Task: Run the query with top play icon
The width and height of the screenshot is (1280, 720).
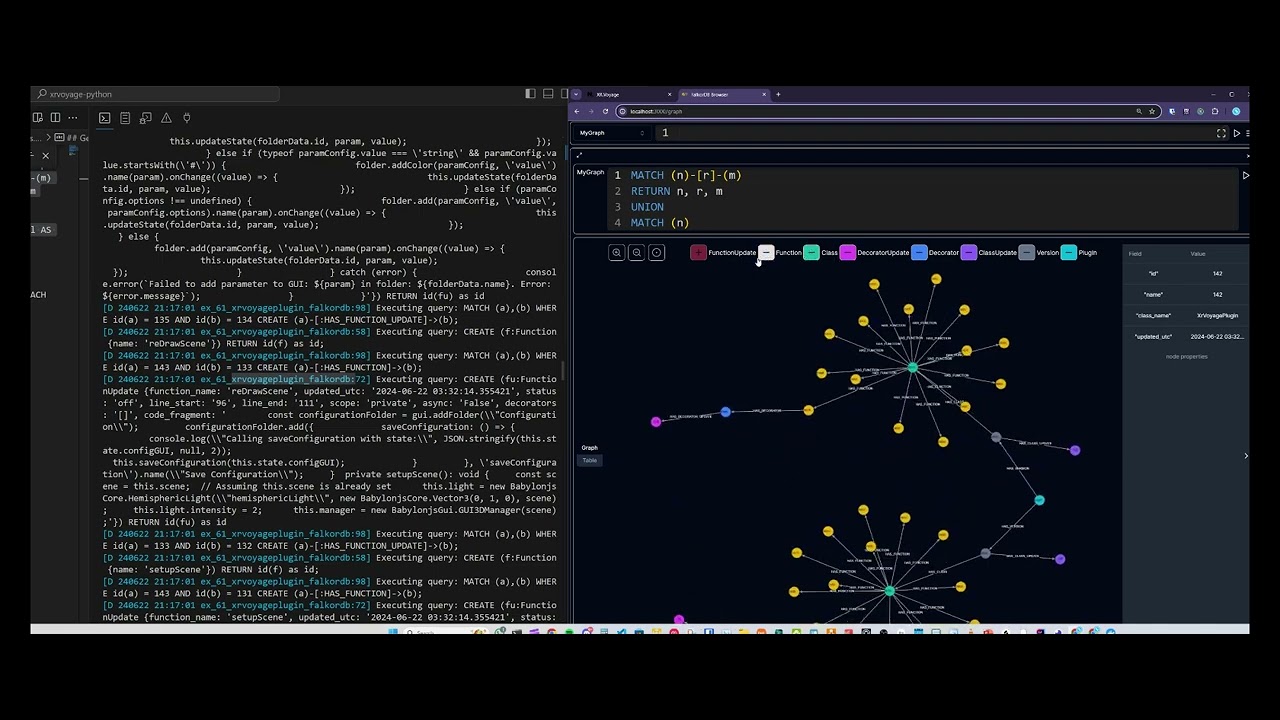Action: point(1237,133)
